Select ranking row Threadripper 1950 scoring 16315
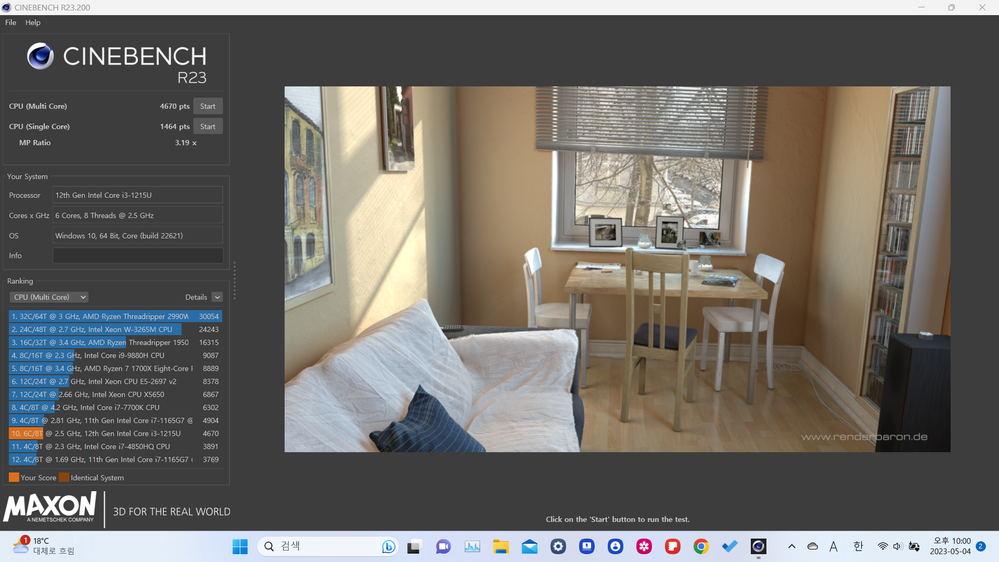 115,342
